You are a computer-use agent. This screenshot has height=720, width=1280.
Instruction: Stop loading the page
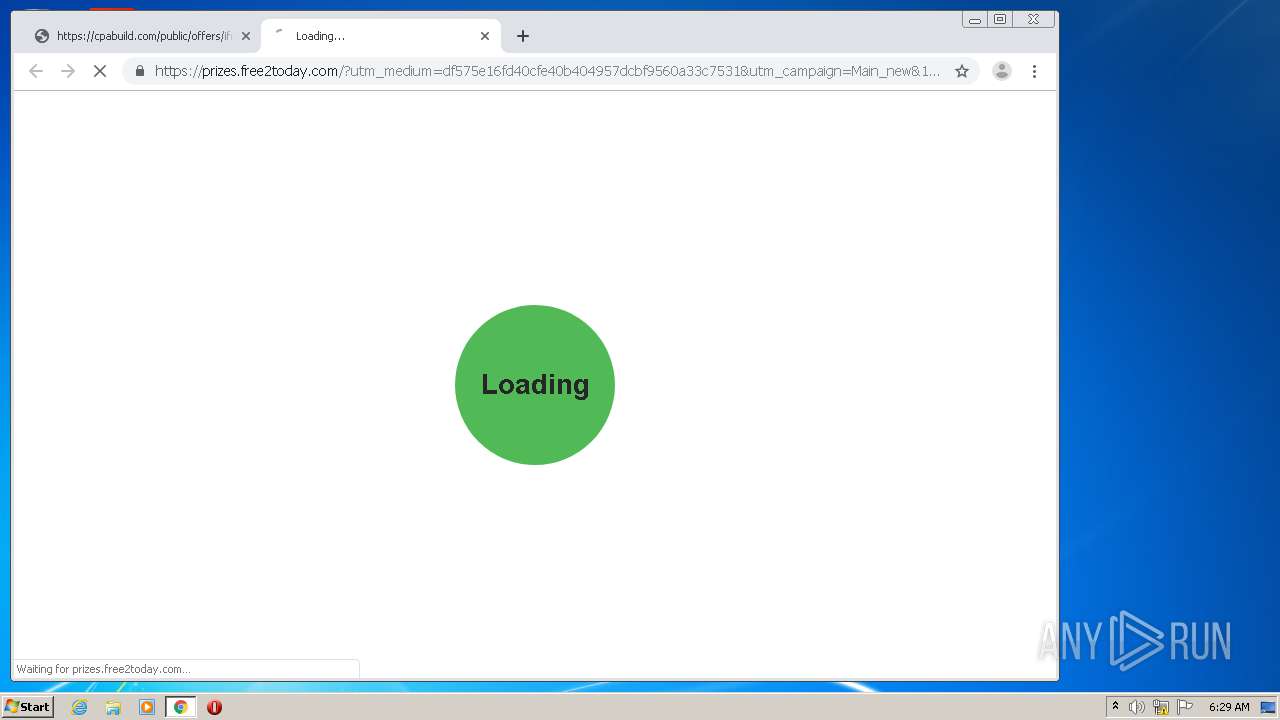point(100,71)
